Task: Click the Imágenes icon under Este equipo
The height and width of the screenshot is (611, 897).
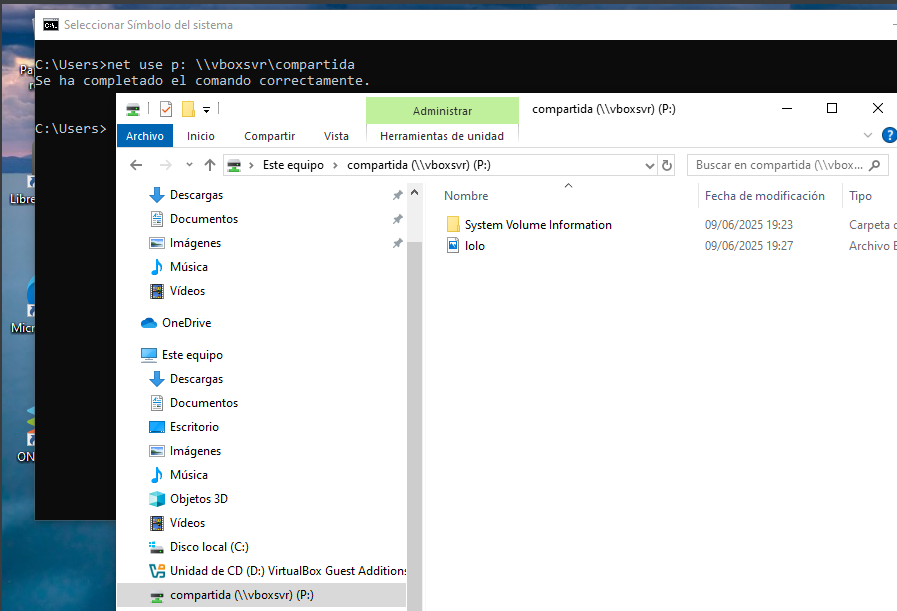Action: click(x=157, y=451)
